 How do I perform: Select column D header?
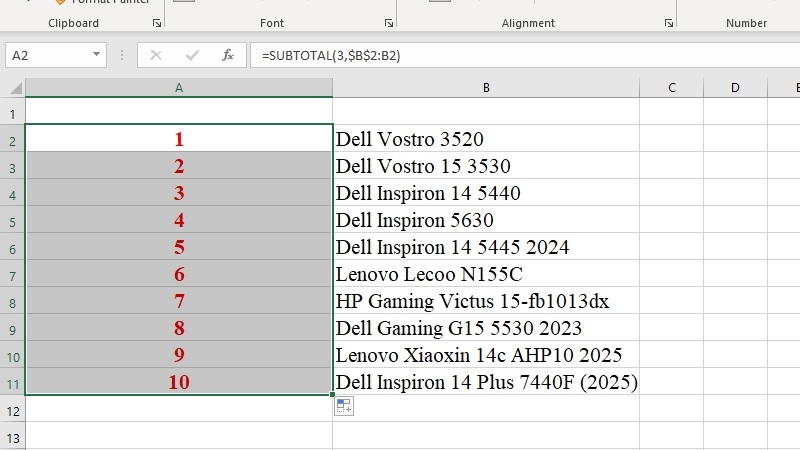point(735,88)
